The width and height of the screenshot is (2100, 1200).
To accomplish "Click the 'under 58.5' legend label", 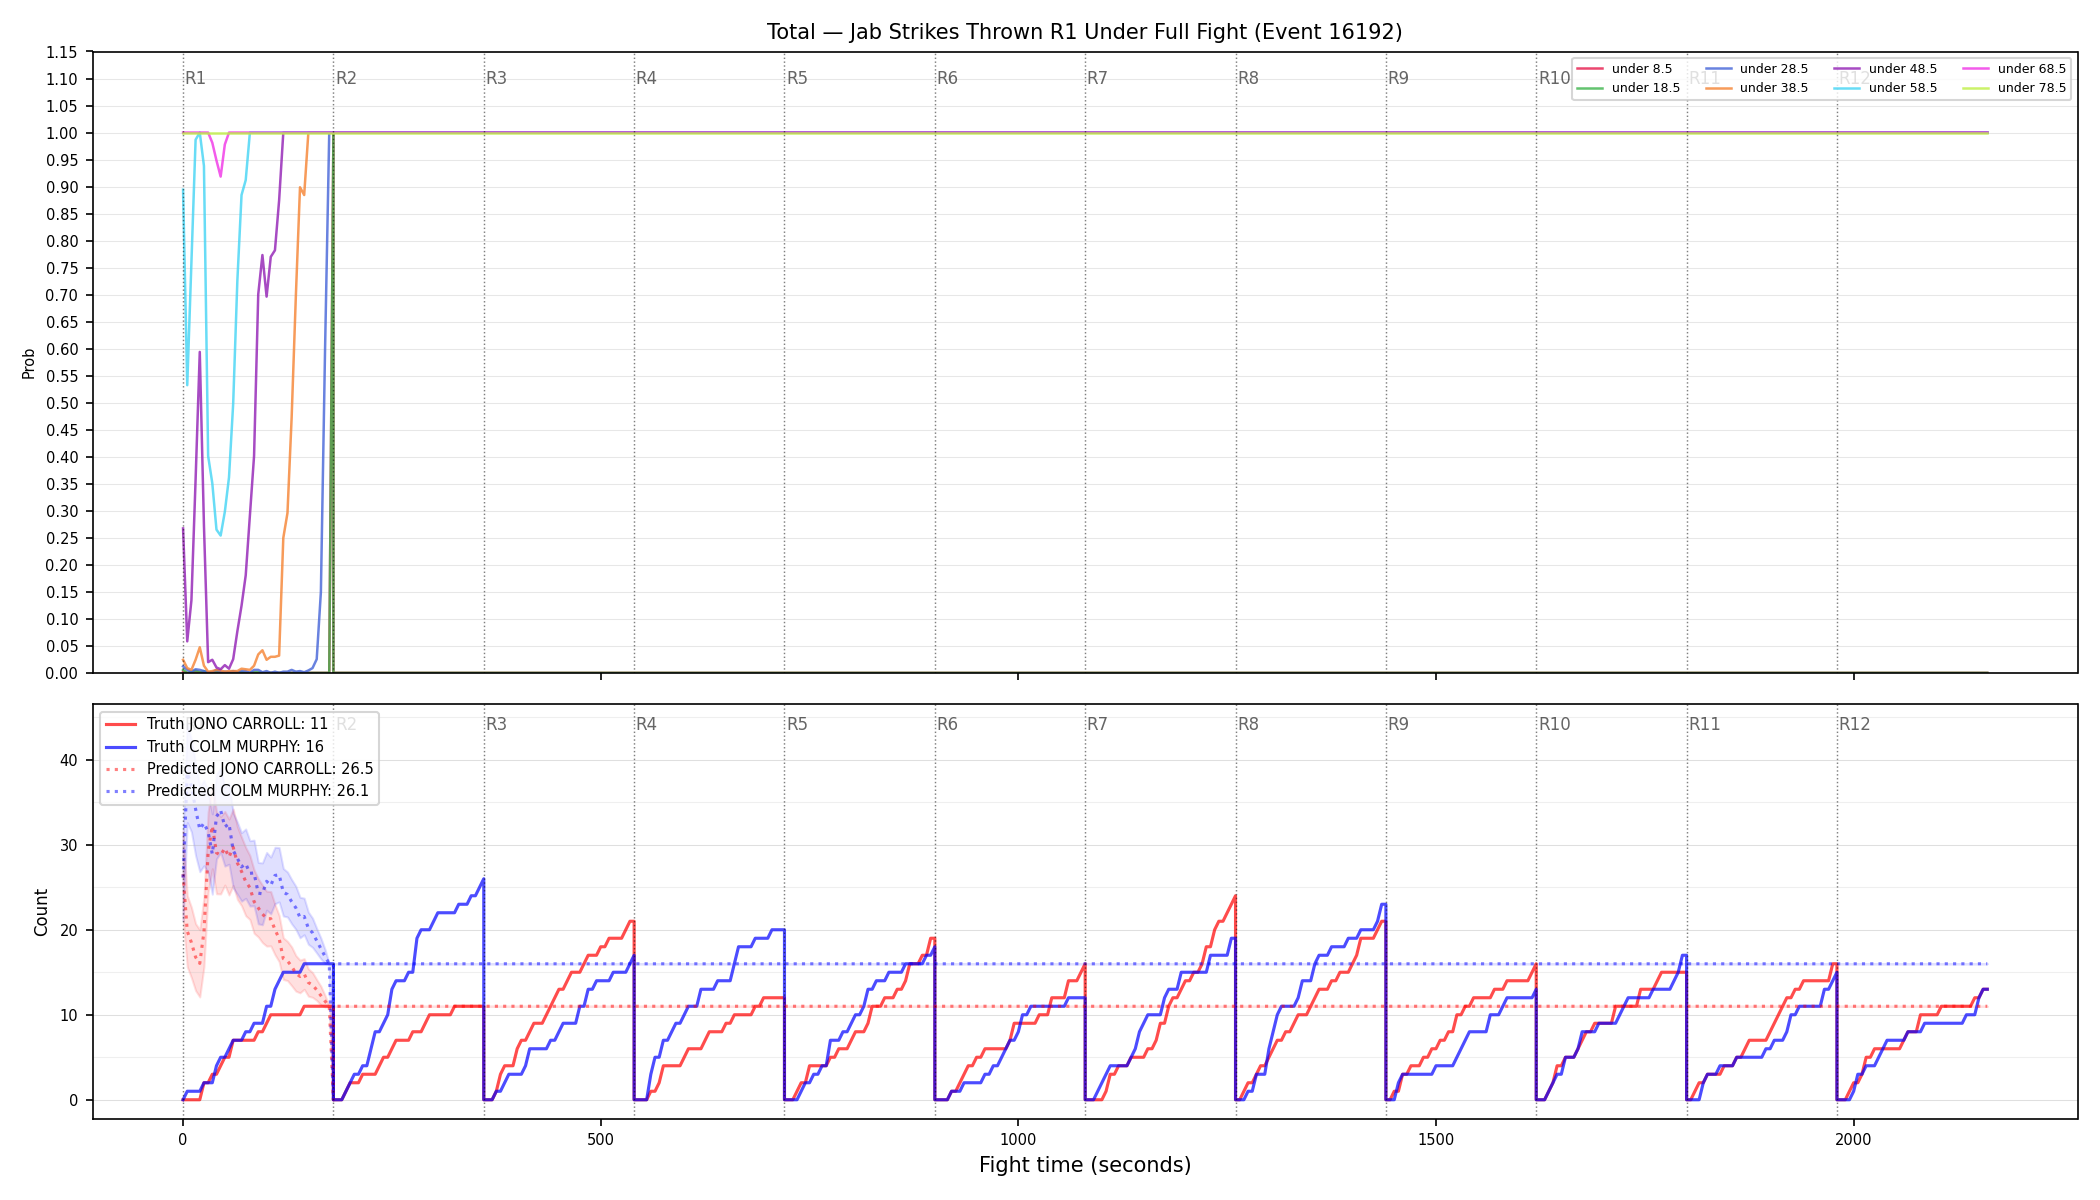I will pos(1902,88).
